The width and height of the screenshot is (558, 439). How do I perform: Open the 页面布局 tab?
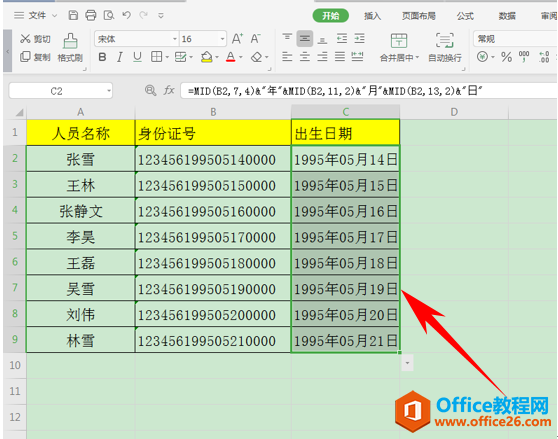(x=418, y=16)
